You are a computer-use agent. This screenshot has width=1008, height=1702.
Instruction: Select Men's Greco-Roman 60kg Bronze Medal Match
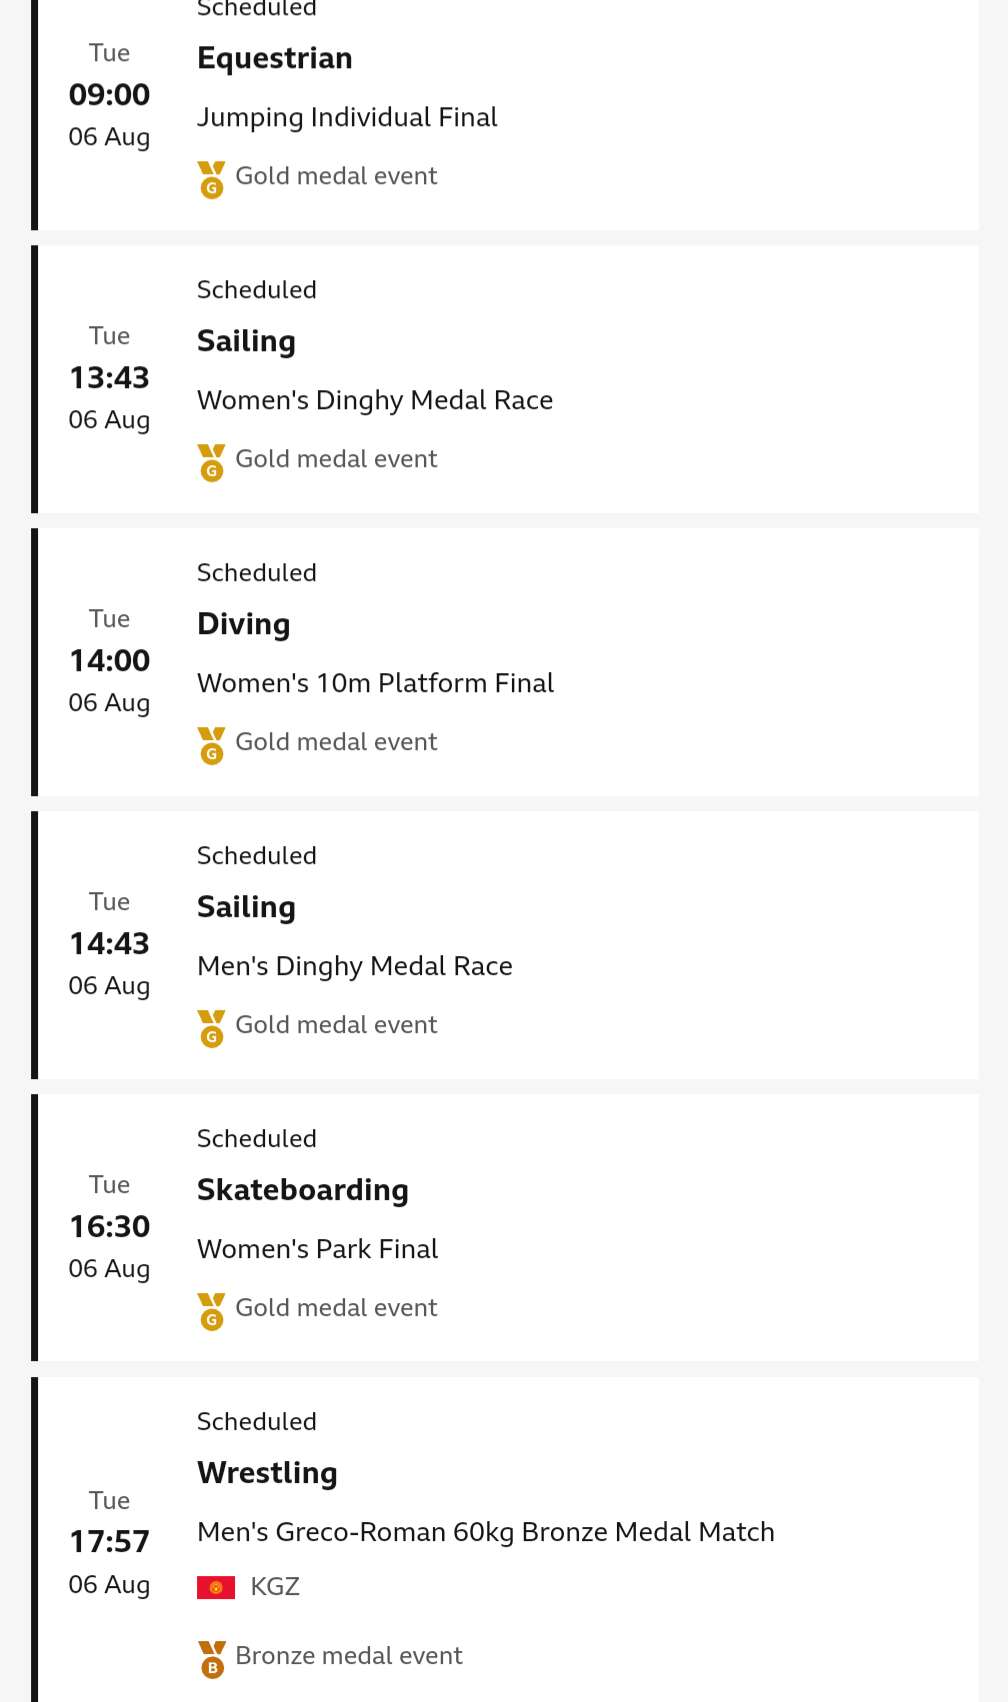point(486,1533)
